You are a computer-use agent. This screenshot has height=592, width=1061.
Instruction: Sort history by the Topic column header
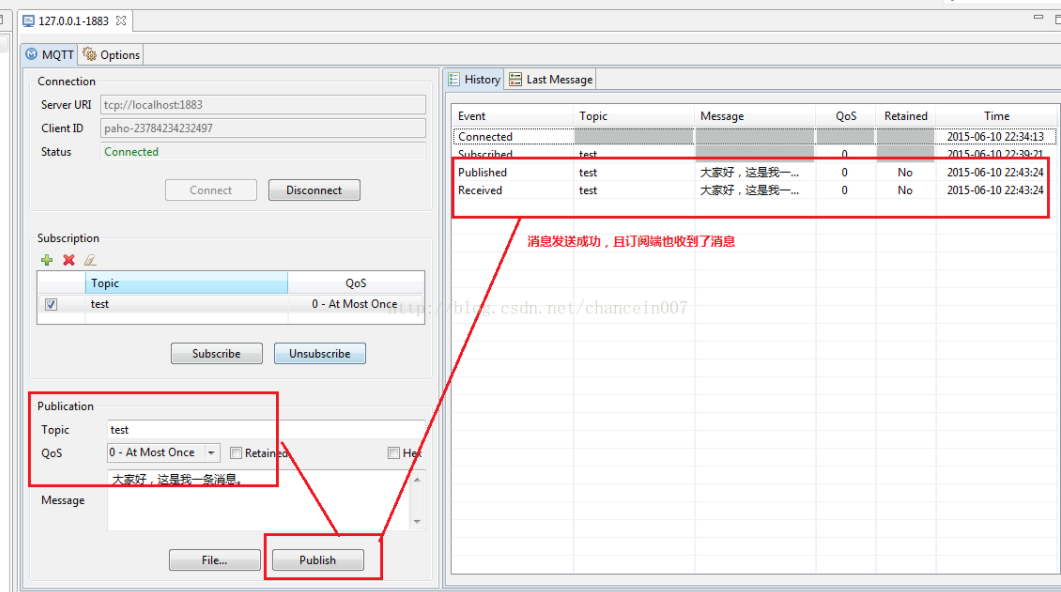click(x=634, y=116)
